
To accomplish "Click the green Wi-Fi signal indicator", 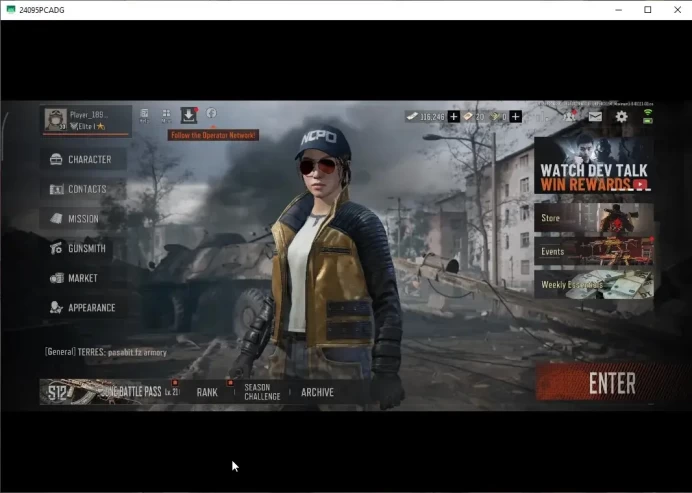I will coord(647,113).
